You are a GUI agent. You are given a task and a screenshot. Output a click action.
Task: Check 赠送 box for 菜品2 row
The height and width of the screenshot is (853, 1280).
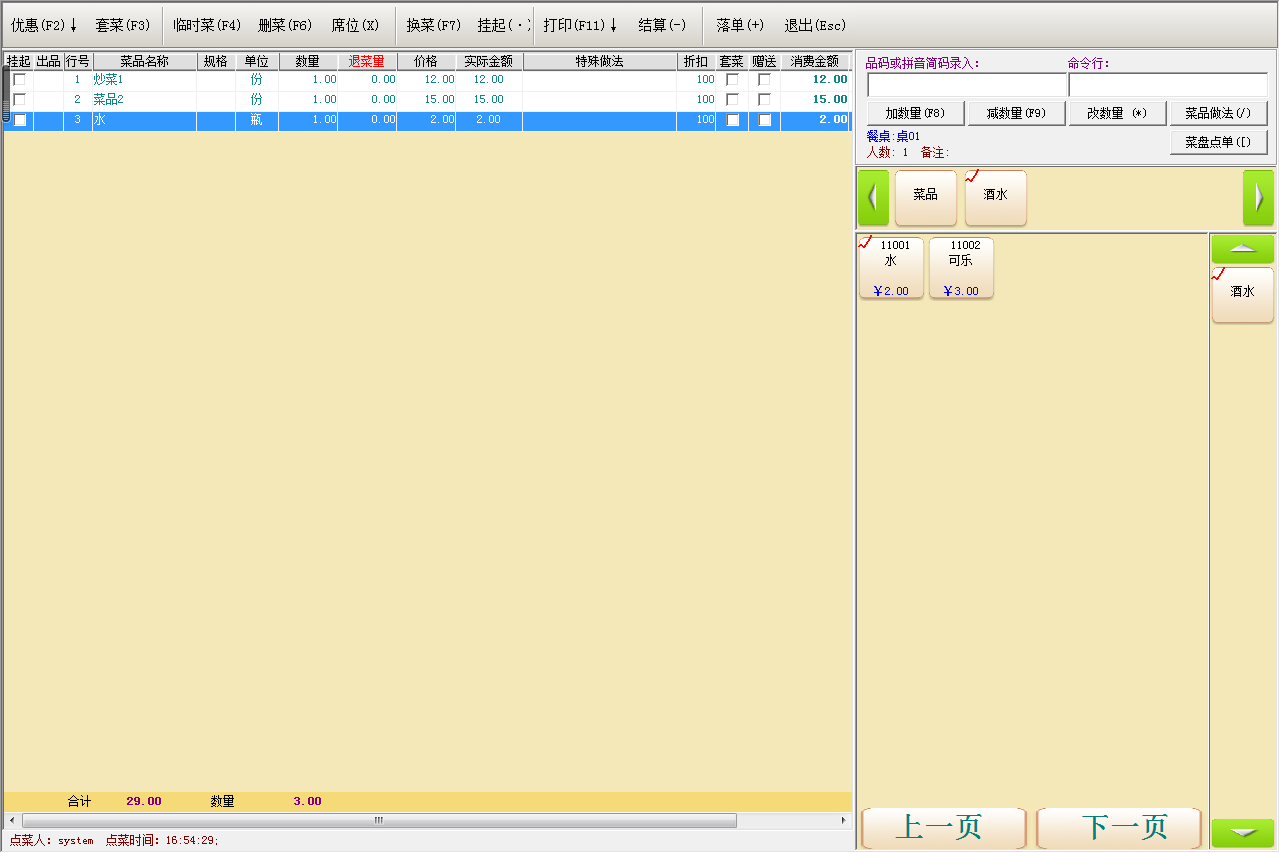pos(764,100)
